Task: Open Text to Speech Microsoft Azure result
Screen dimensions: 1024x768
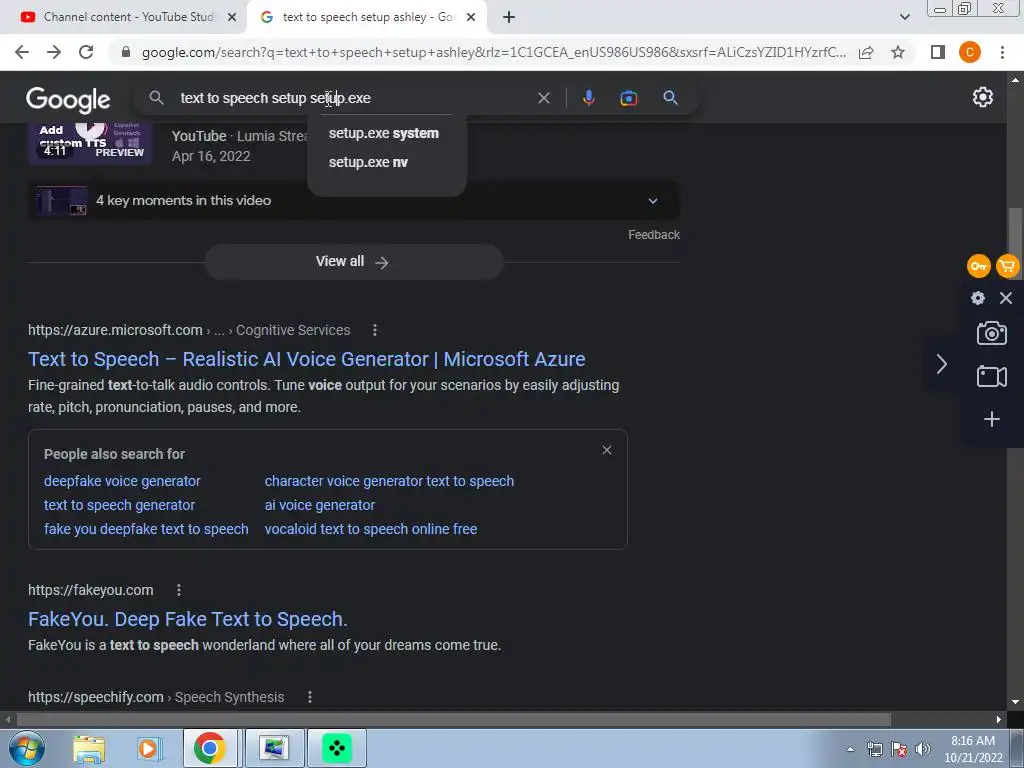Action: [306, 359]
